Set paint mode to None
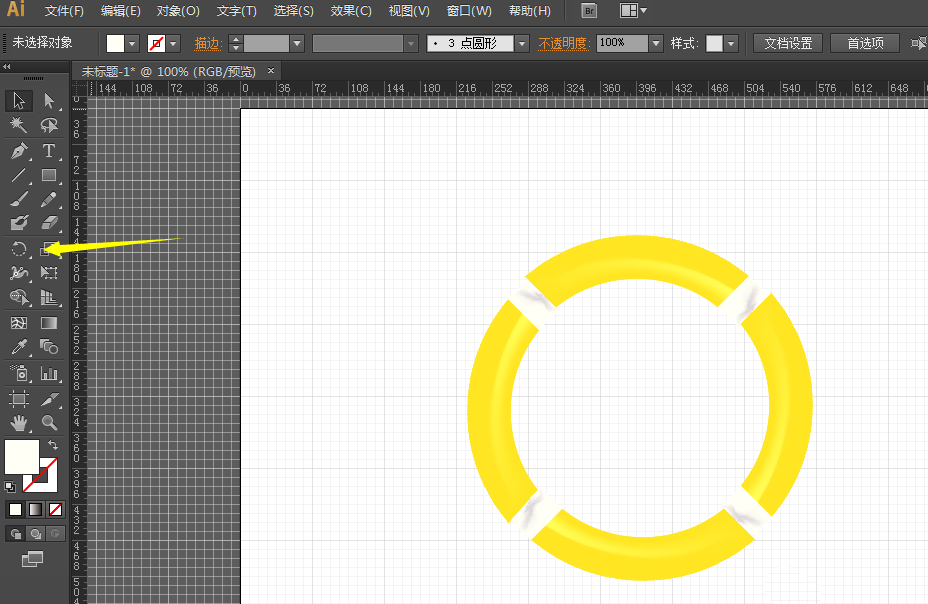Viewport: 928px width, 604px height. [x=56, y=510]
